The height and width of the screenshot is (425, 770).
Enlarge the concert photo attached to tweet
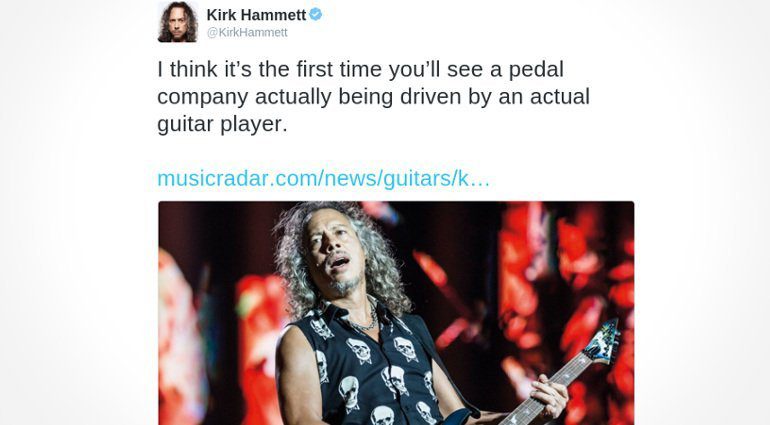coord(396,313)
